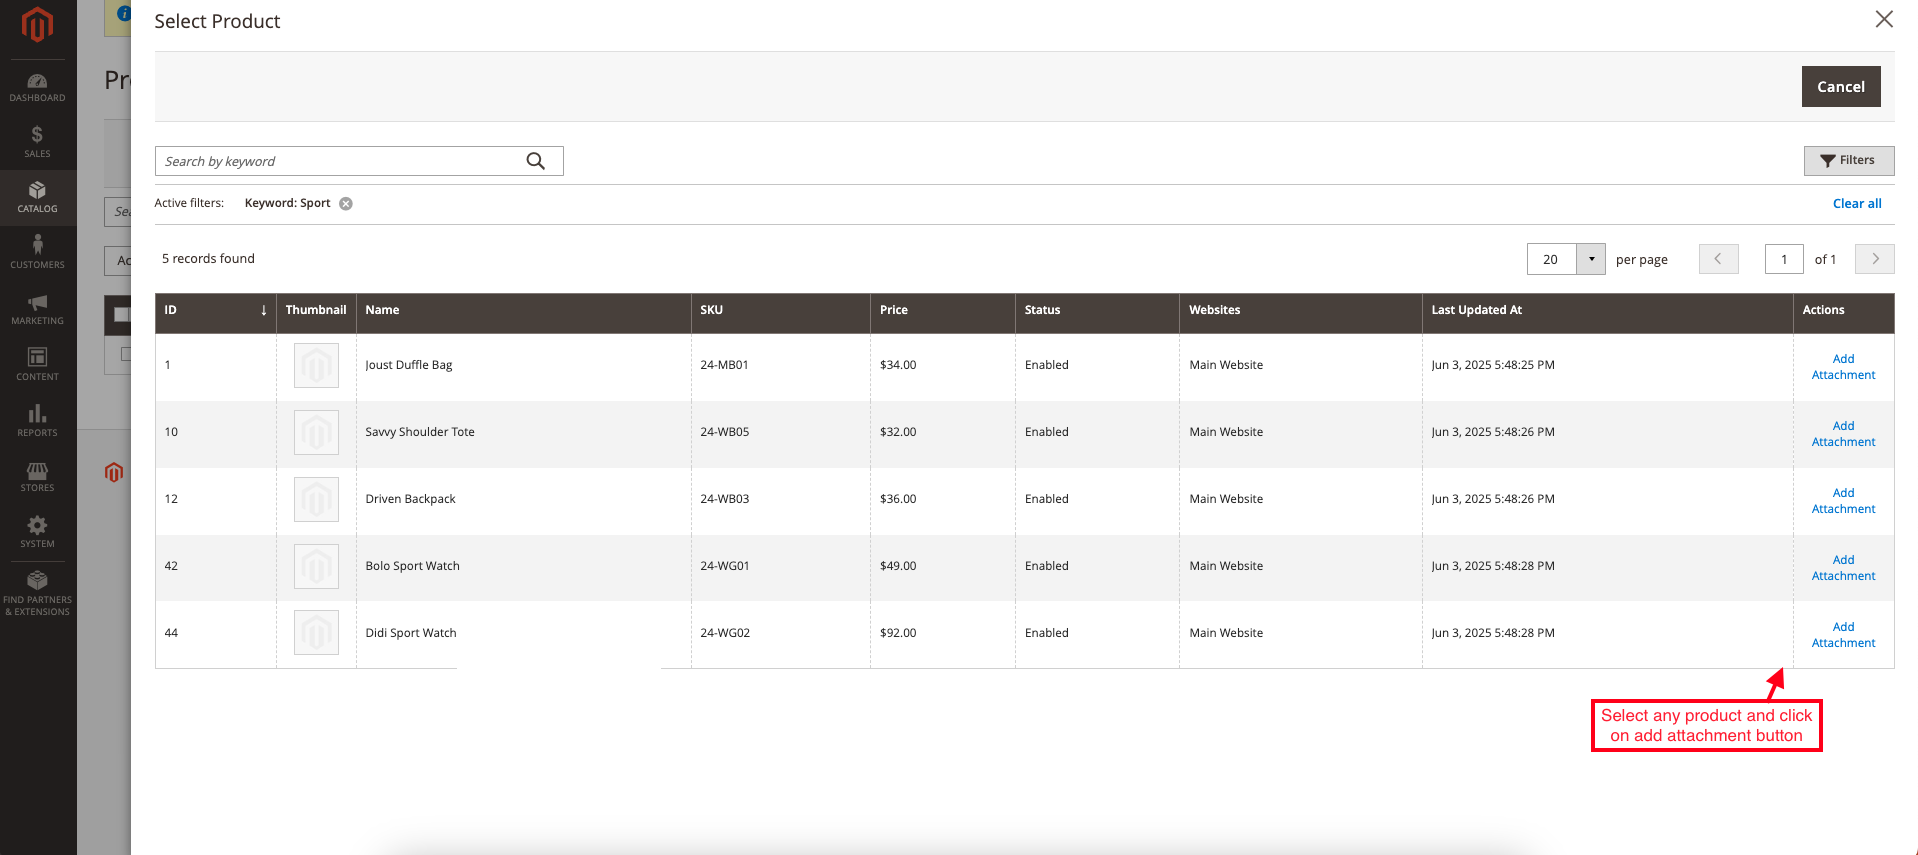Add Attachment for Didi Sport Watch
Viewport: 1918px width, 855px height.
click(1843, 635)
